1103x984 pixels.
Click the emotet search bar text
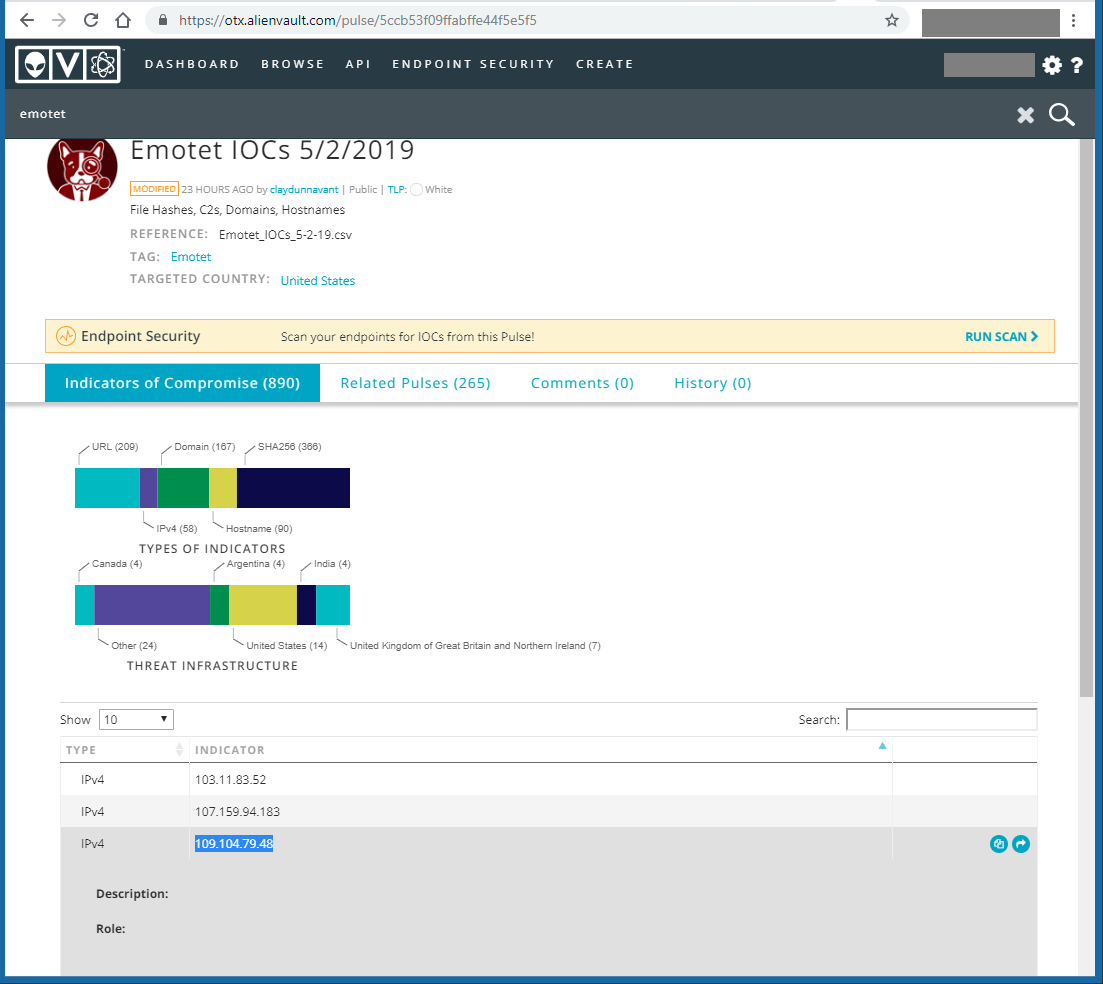click(x=43, y=114)
